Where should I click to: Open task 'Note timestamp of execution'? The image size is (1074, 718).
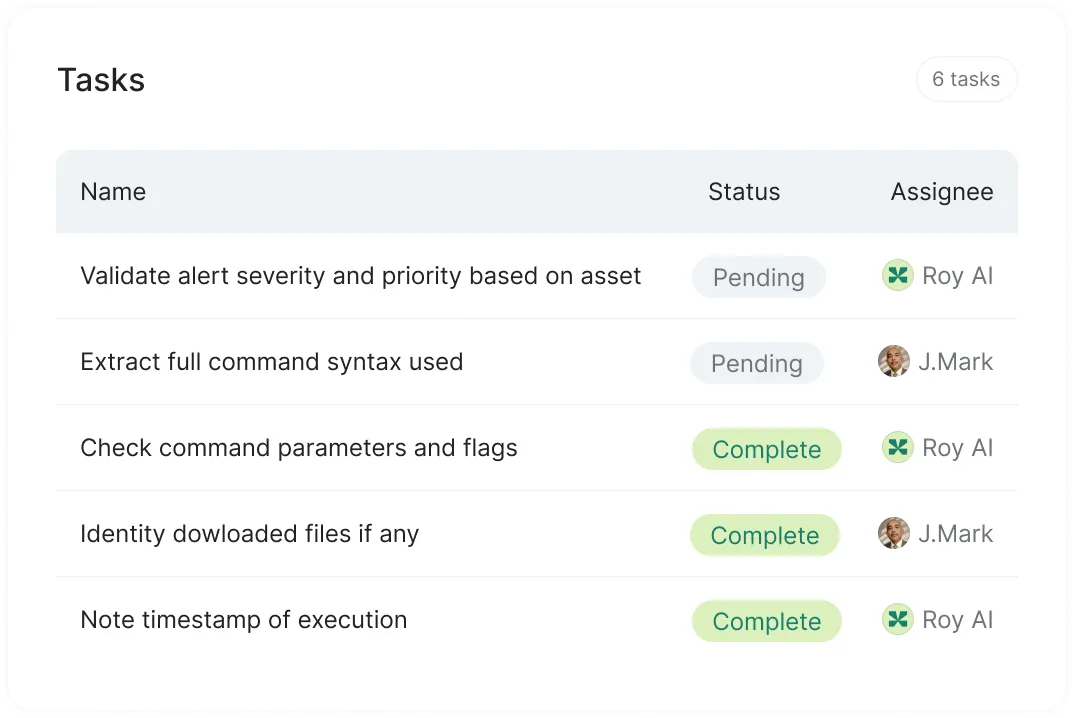[x=244, y=620]
